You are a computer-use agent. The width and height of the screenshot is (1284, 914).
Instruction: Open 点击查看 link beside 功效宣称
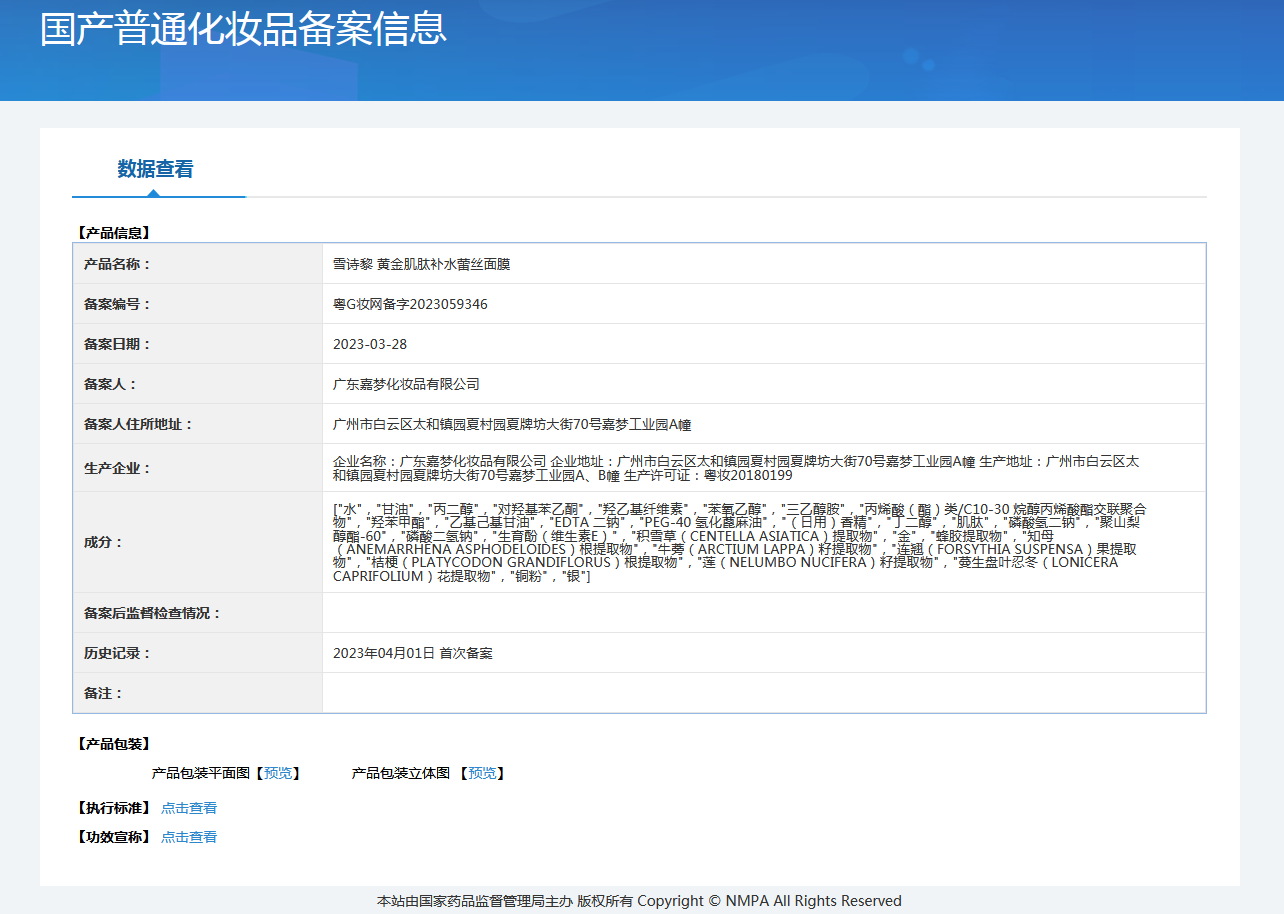coord(189,837)
